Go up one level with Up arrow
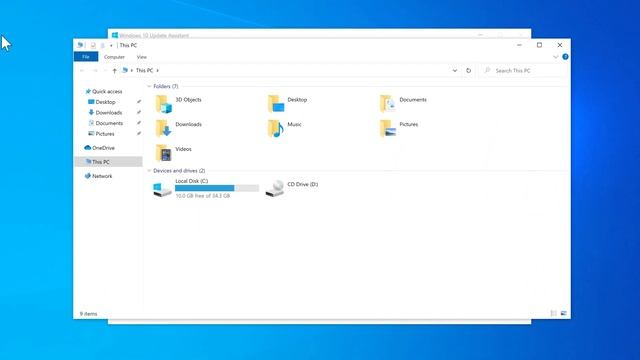The image size is (640, 360). (114, 71)
